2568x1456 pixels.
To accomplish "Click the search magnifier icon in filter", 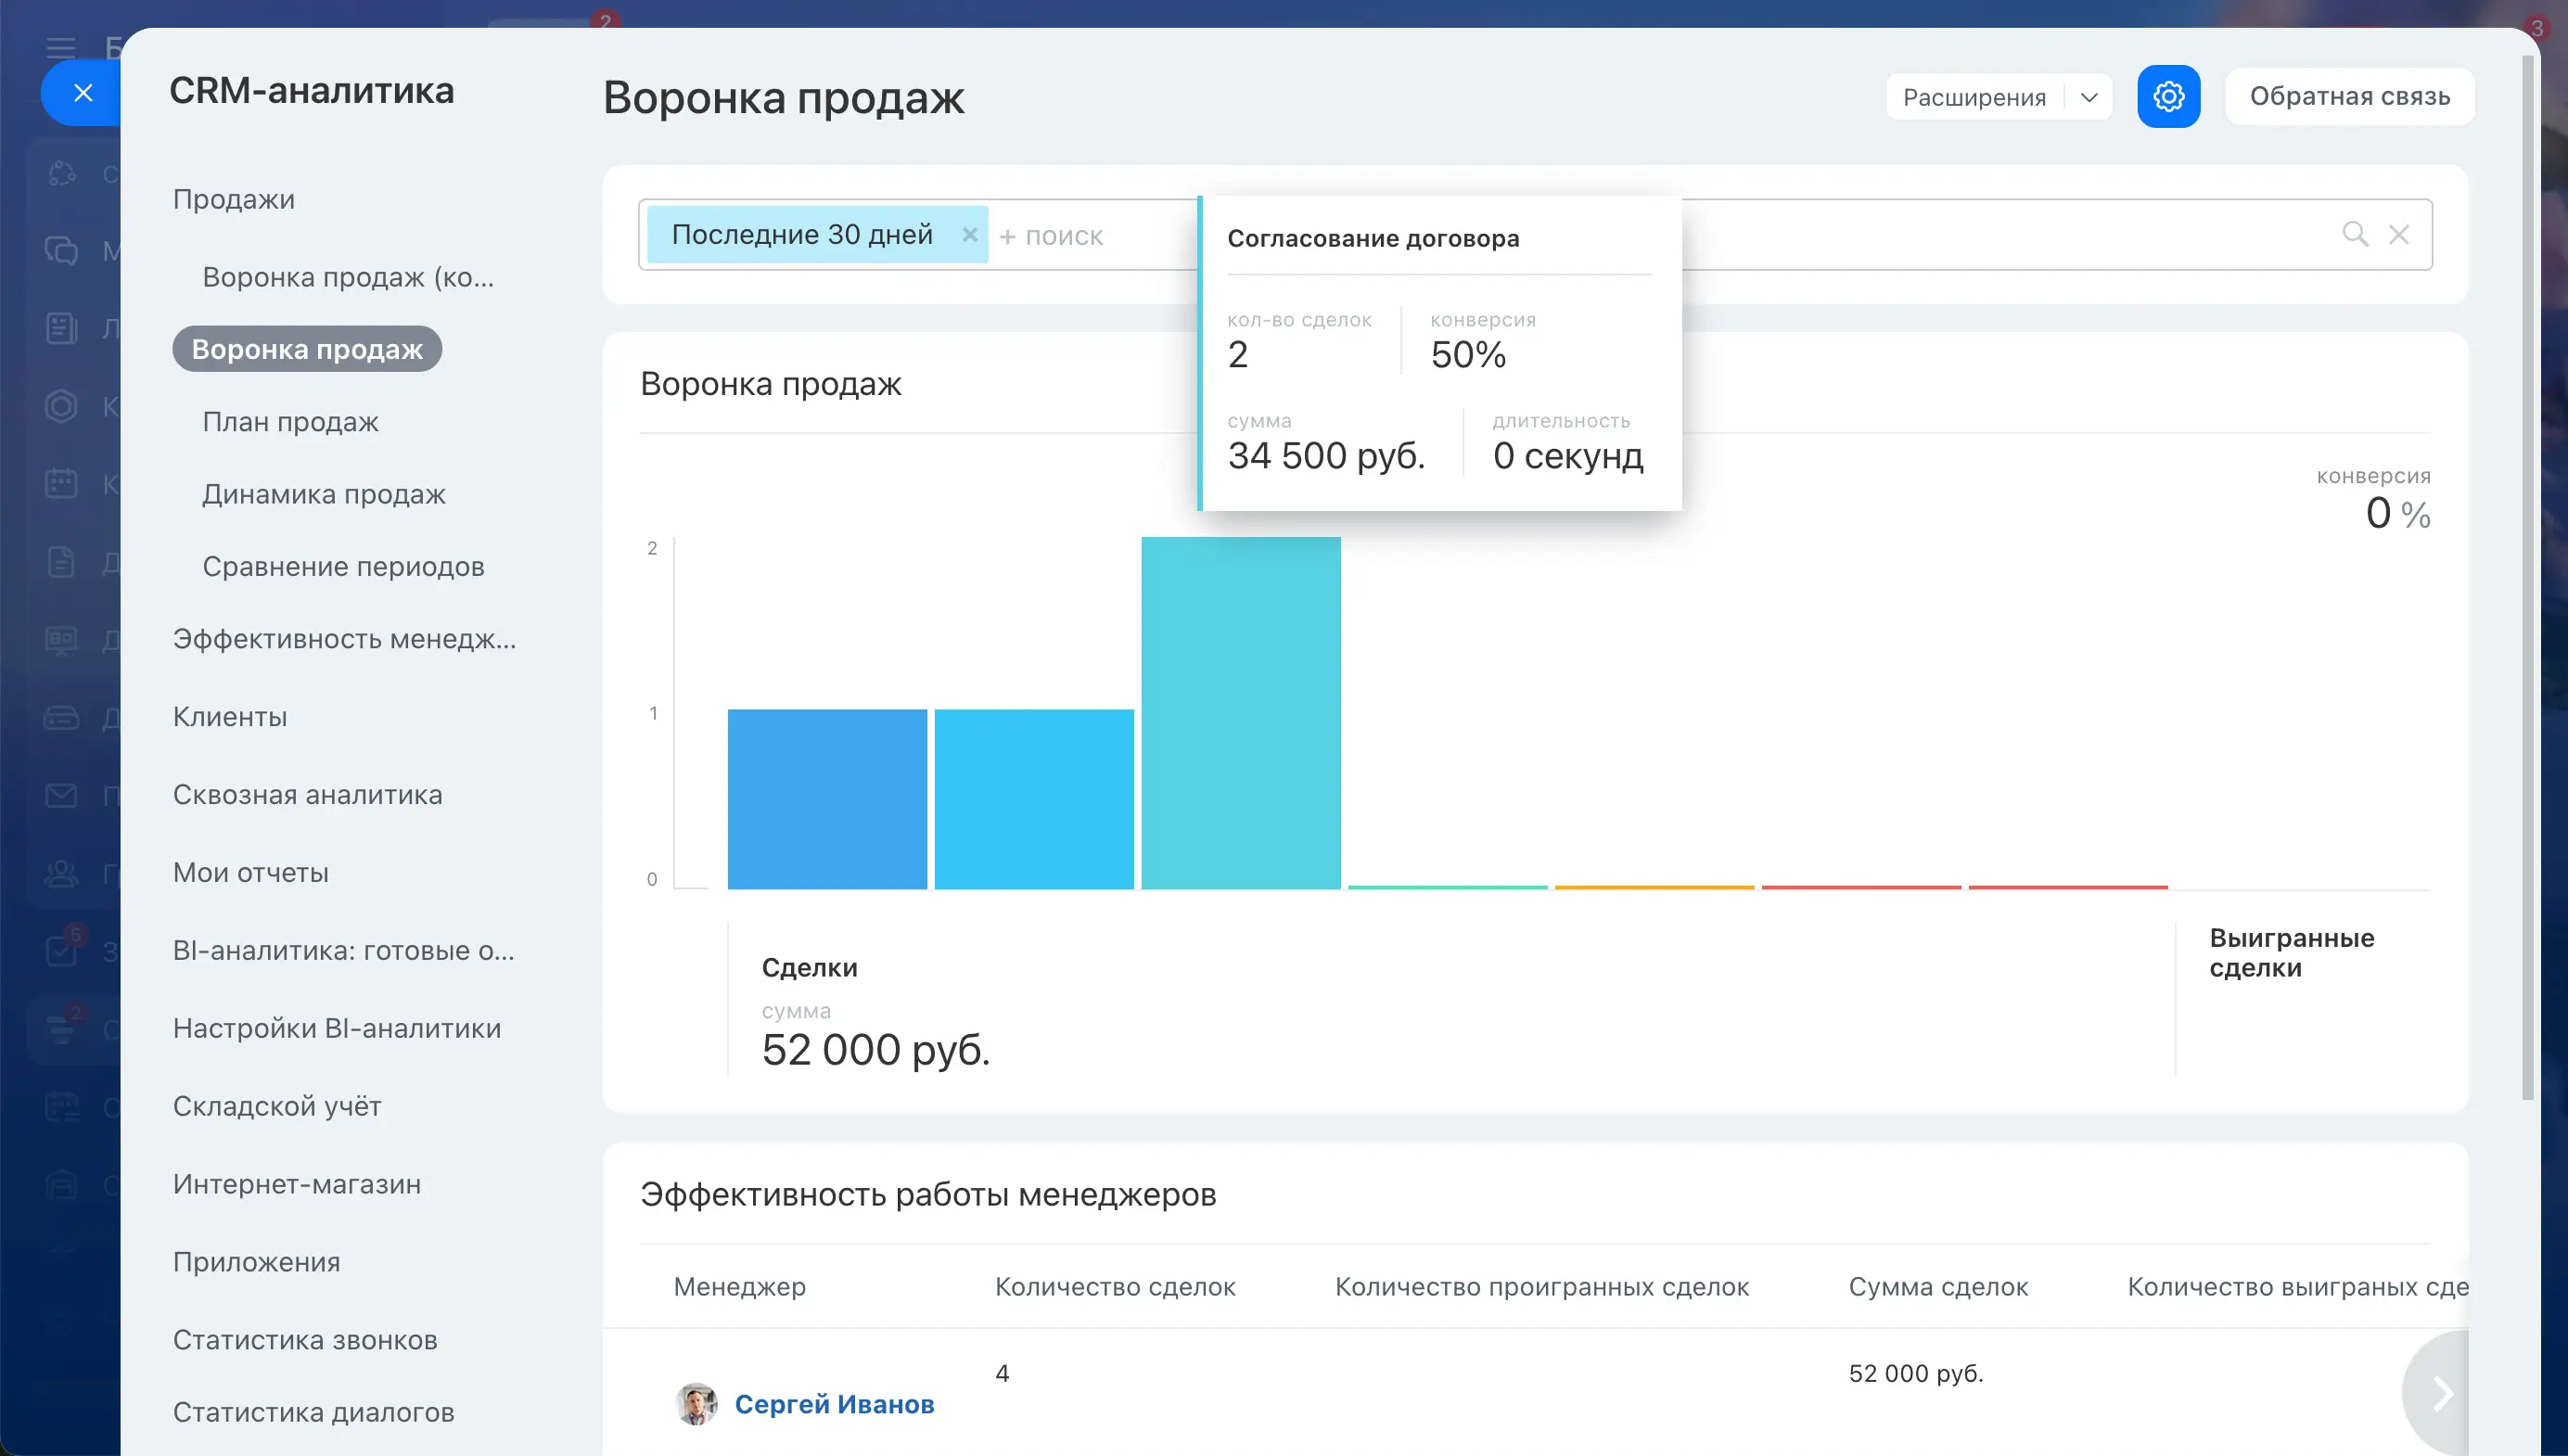I will (x=2355, y=234).
